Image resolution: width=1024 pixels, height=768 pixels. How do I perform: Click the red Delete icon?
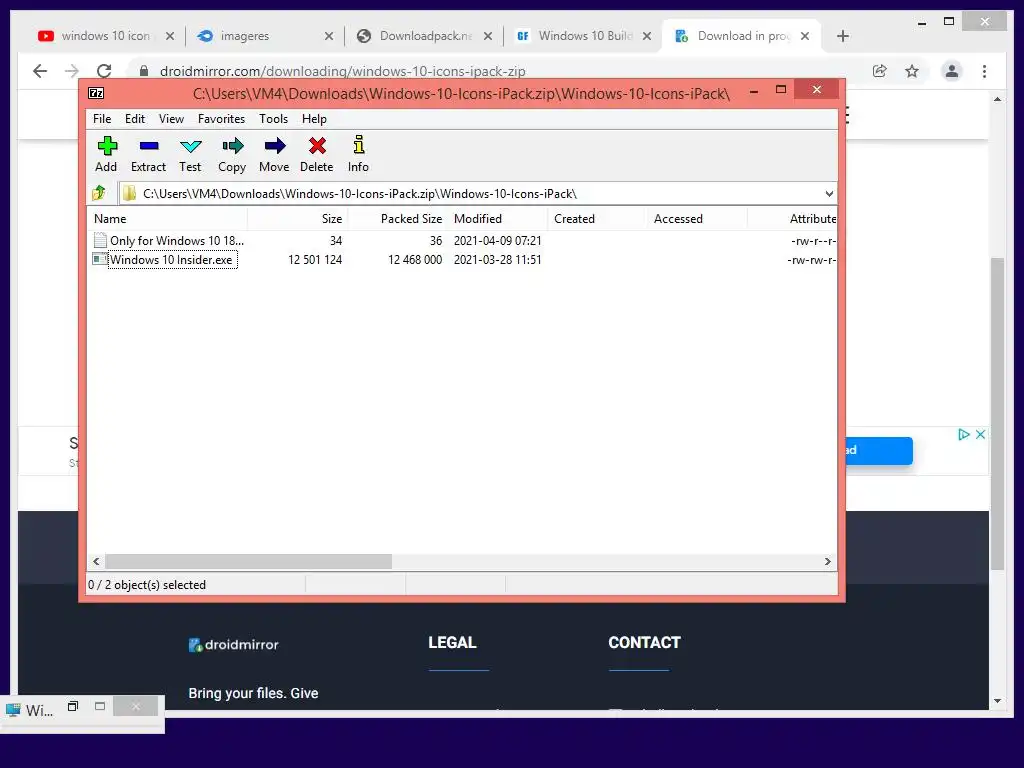tap(317, 146)
